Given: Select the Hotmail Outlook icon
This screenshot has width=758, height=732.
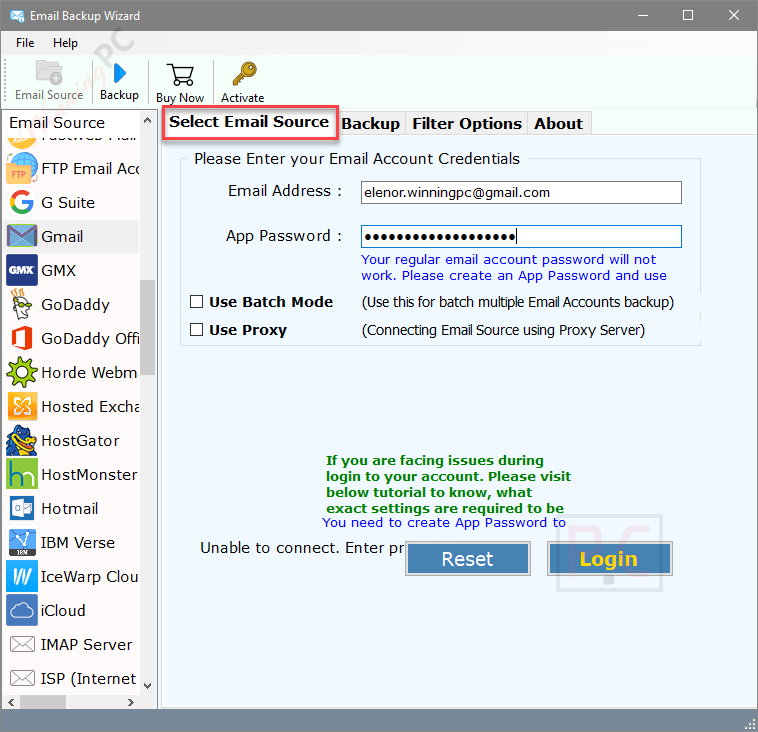Looking at the screenshot, I should 22,509.
